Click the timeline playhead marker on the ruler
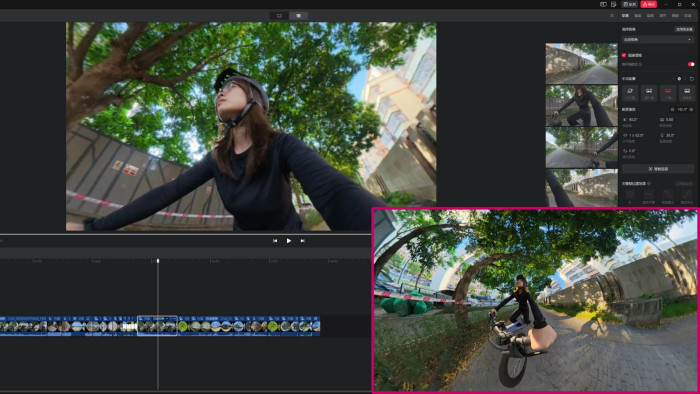The width and height of the screenshot is (700, 394). pyautogui.click(x=158, y=261)
